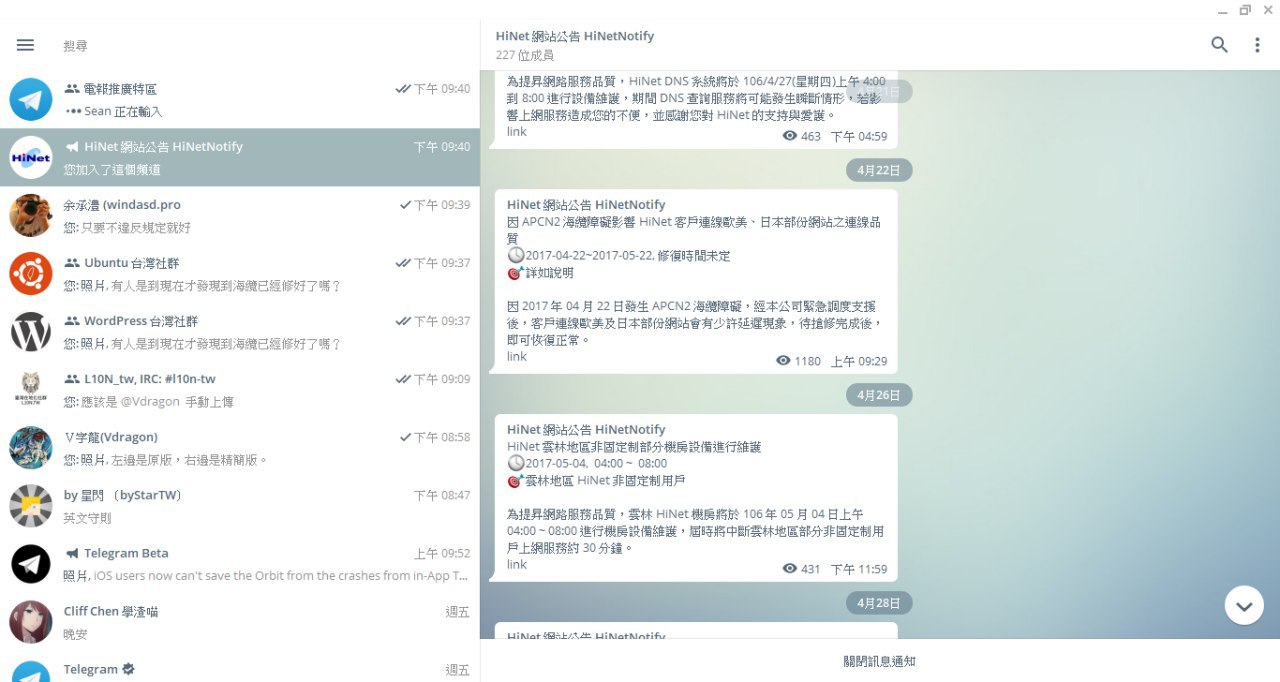1280x682 pixels.
Task: Open the Cliff Chen 學渣喵 chat
Action: 240,621
